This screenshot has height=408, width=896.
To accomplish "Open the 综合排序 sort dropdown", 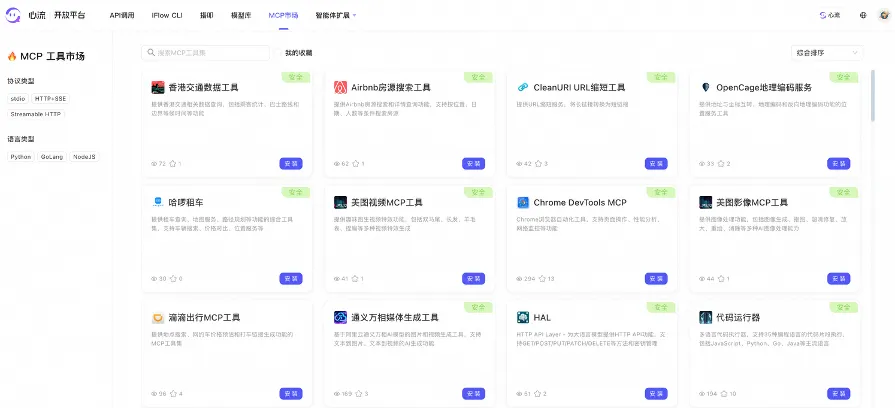I will tap(826, 52).
